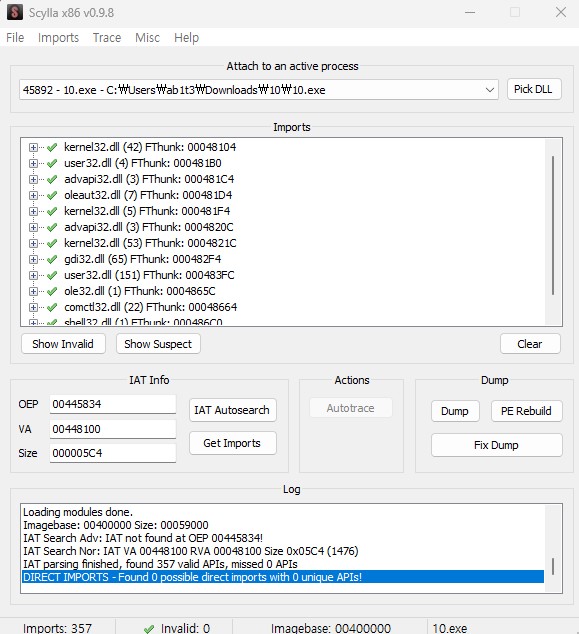This screenshot has height=634, width=579.
Task: Select the comctl32.dll (22) tree row
Action: [150, 307]
